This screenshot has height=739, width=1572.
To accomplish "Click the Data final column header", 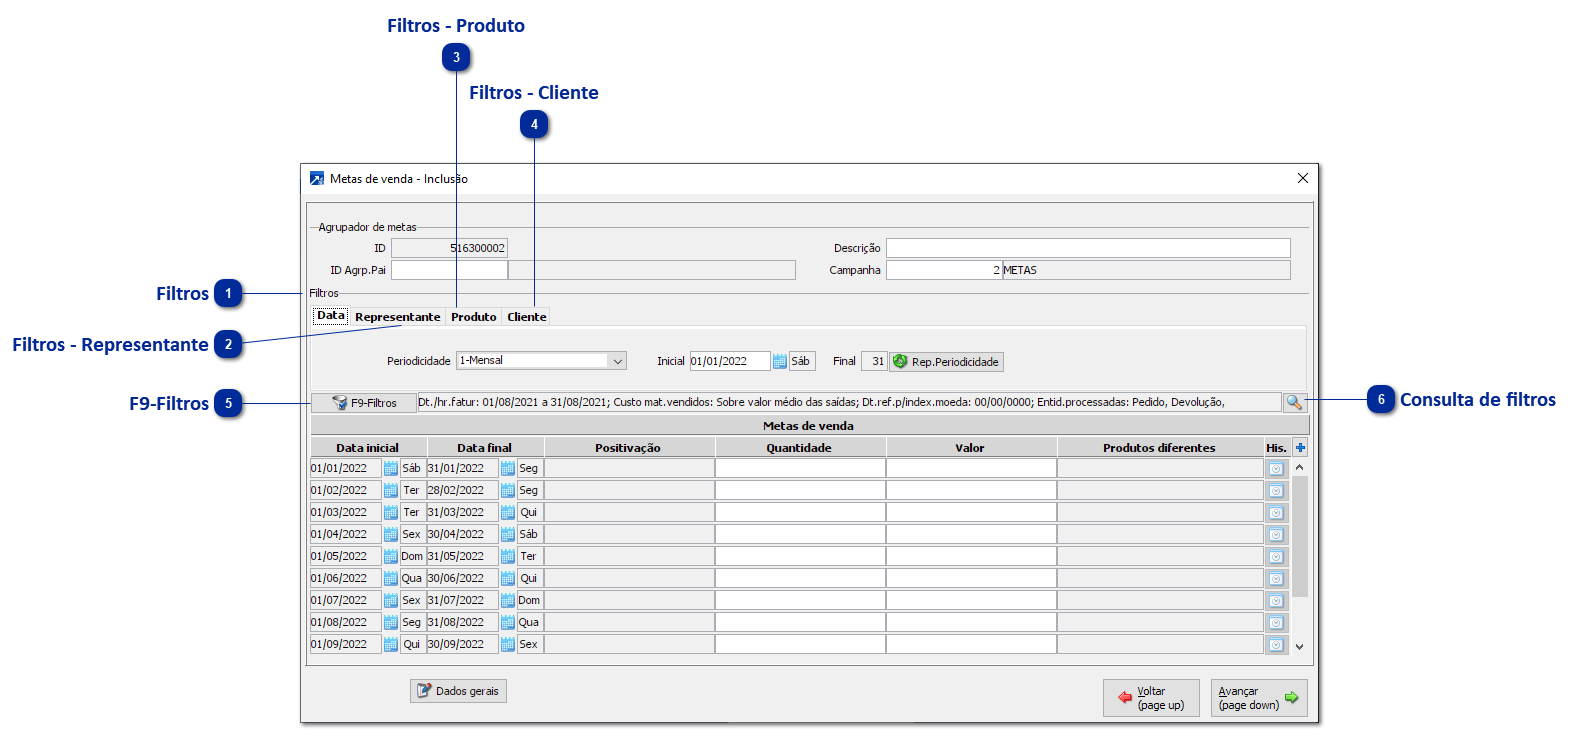I will tap(485, 448).
